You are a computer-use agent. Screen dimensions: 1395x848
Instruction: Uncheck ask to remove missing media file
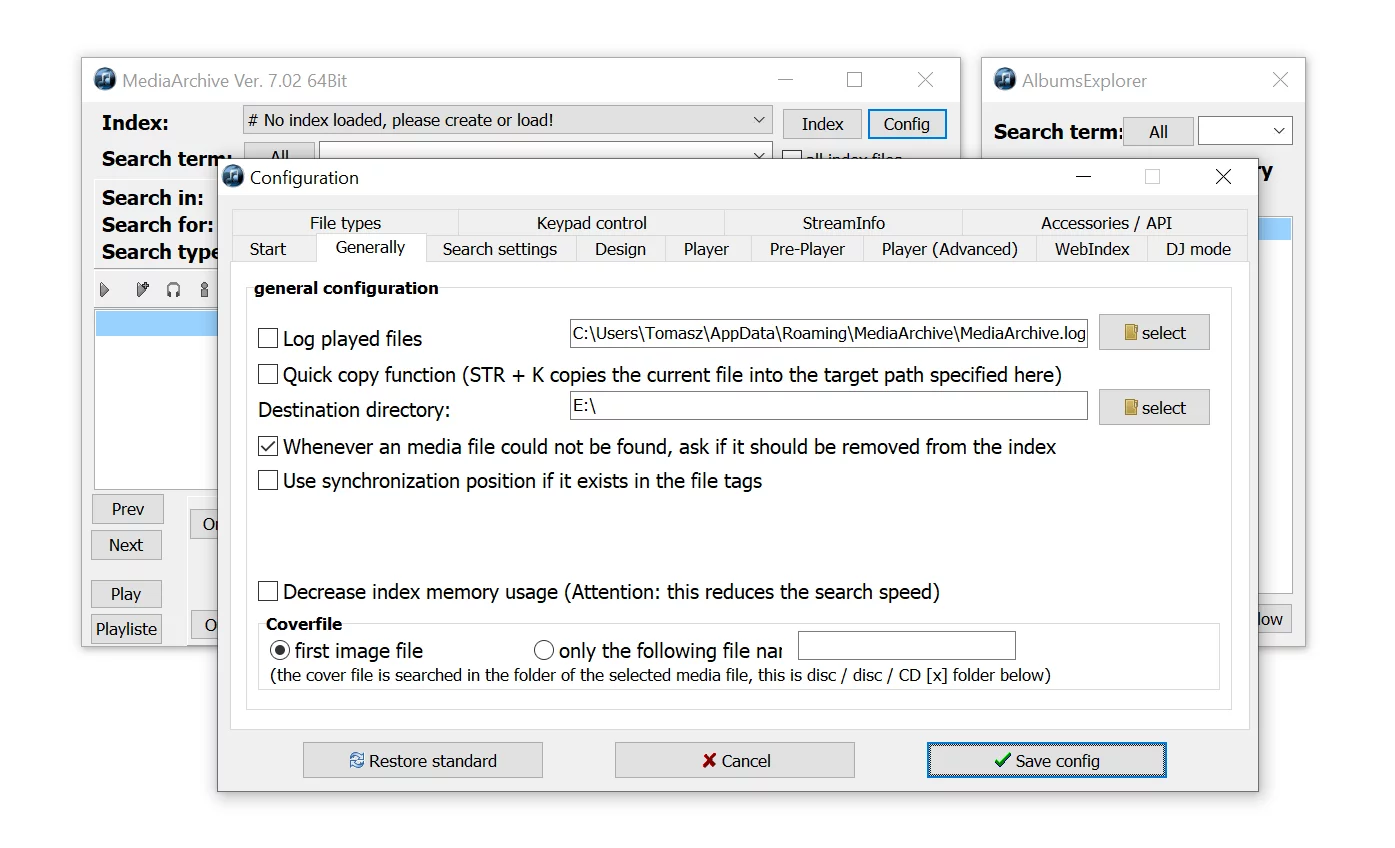[268, 446]
